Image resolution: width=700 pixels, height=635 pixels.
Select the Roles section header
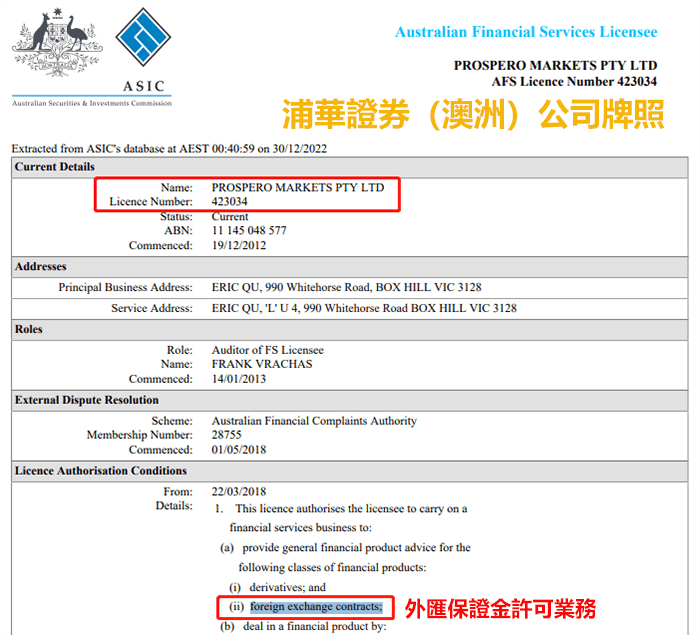pos(29,329)
